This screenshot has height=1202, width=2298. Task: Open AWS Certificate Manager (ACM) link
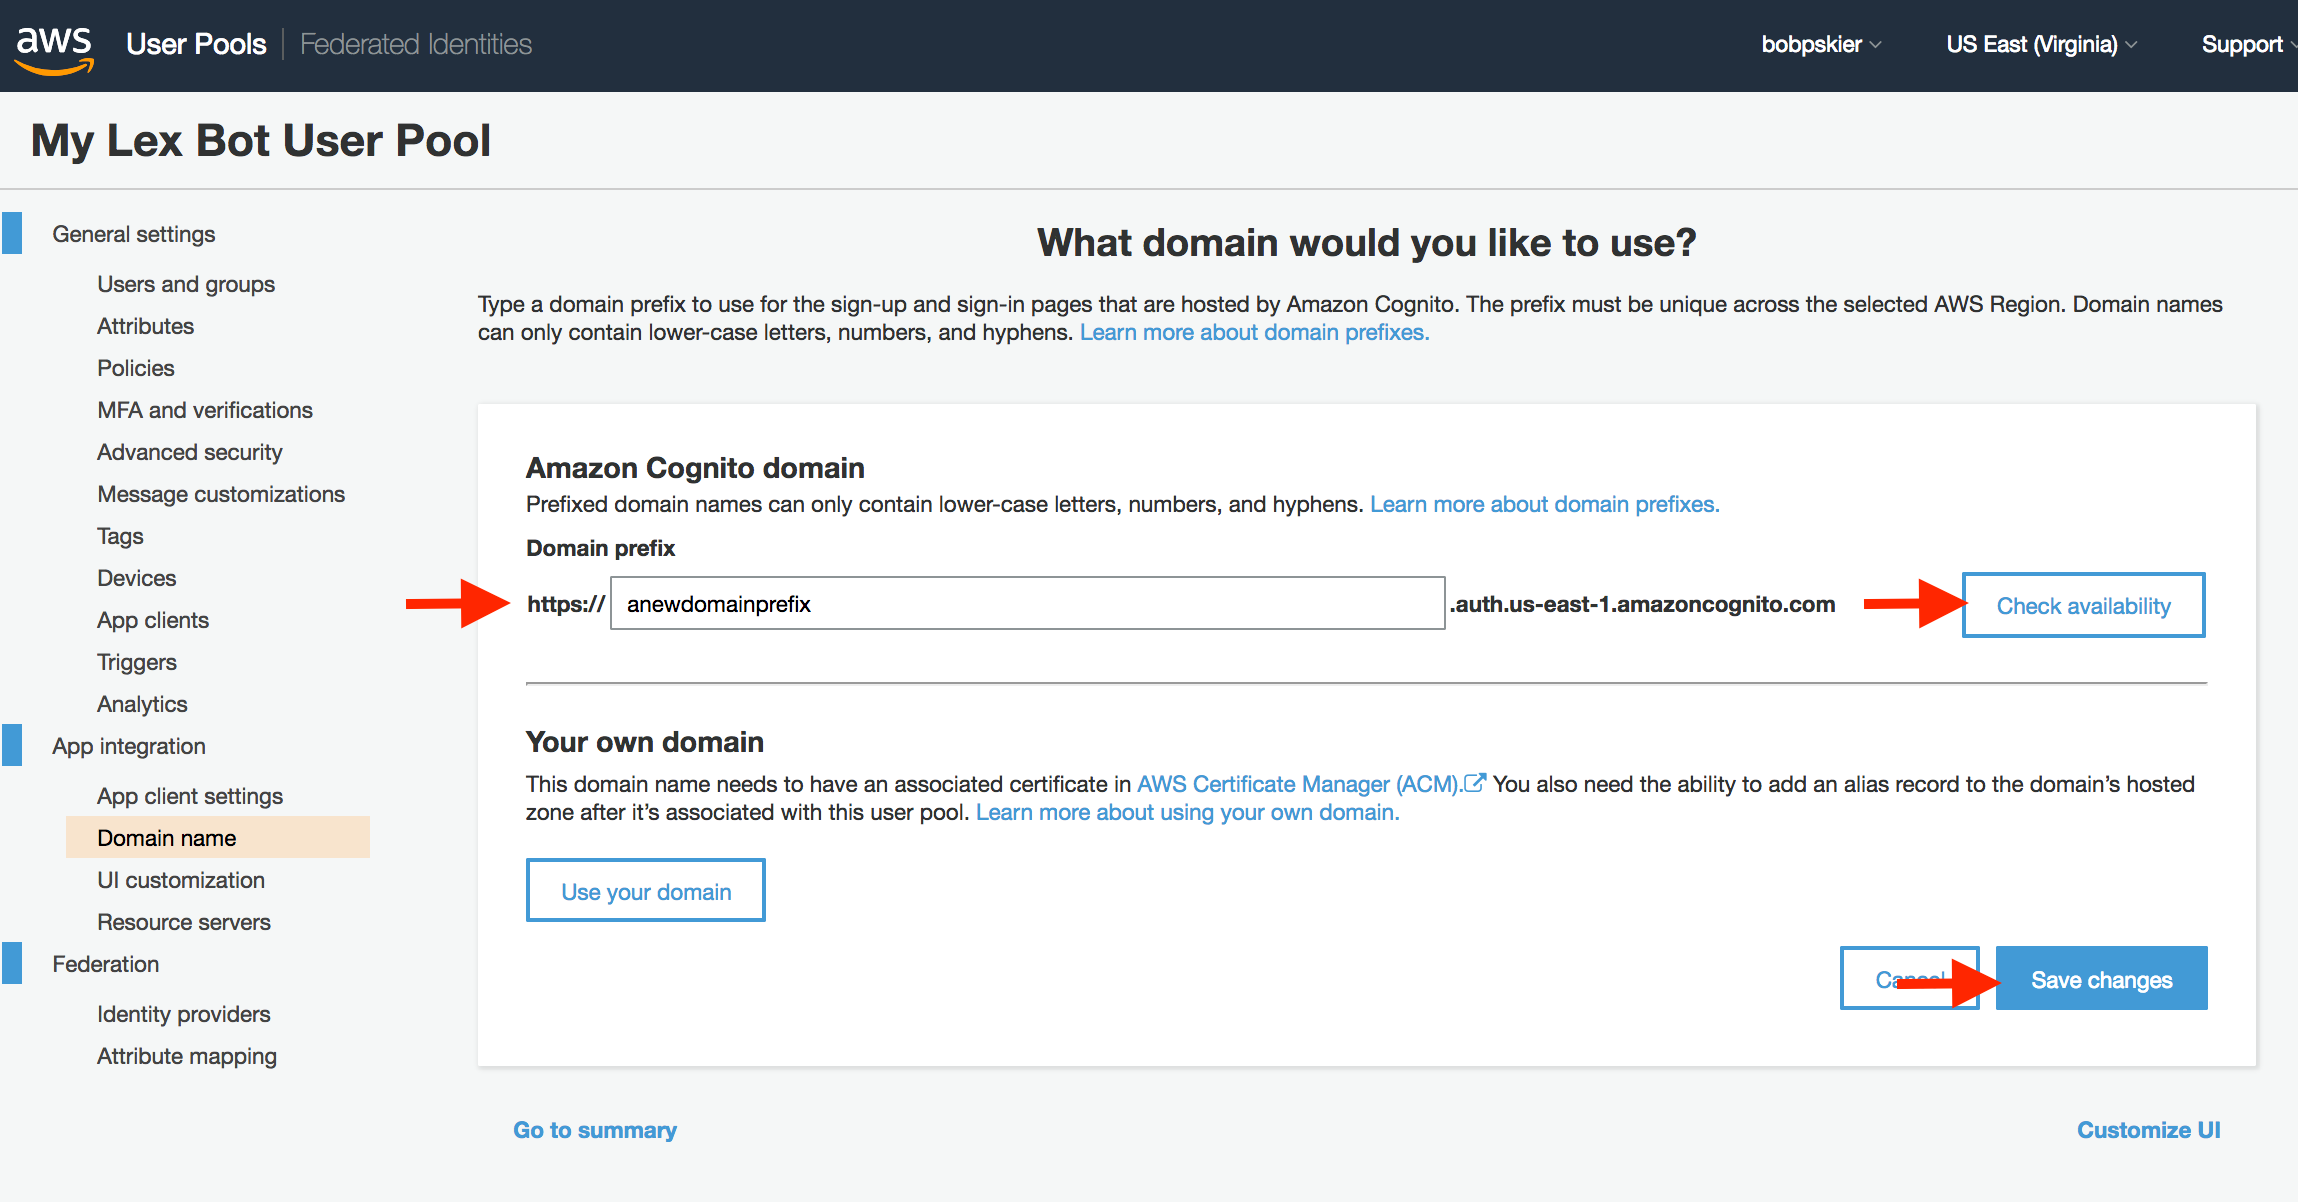tap(1311, 784)
